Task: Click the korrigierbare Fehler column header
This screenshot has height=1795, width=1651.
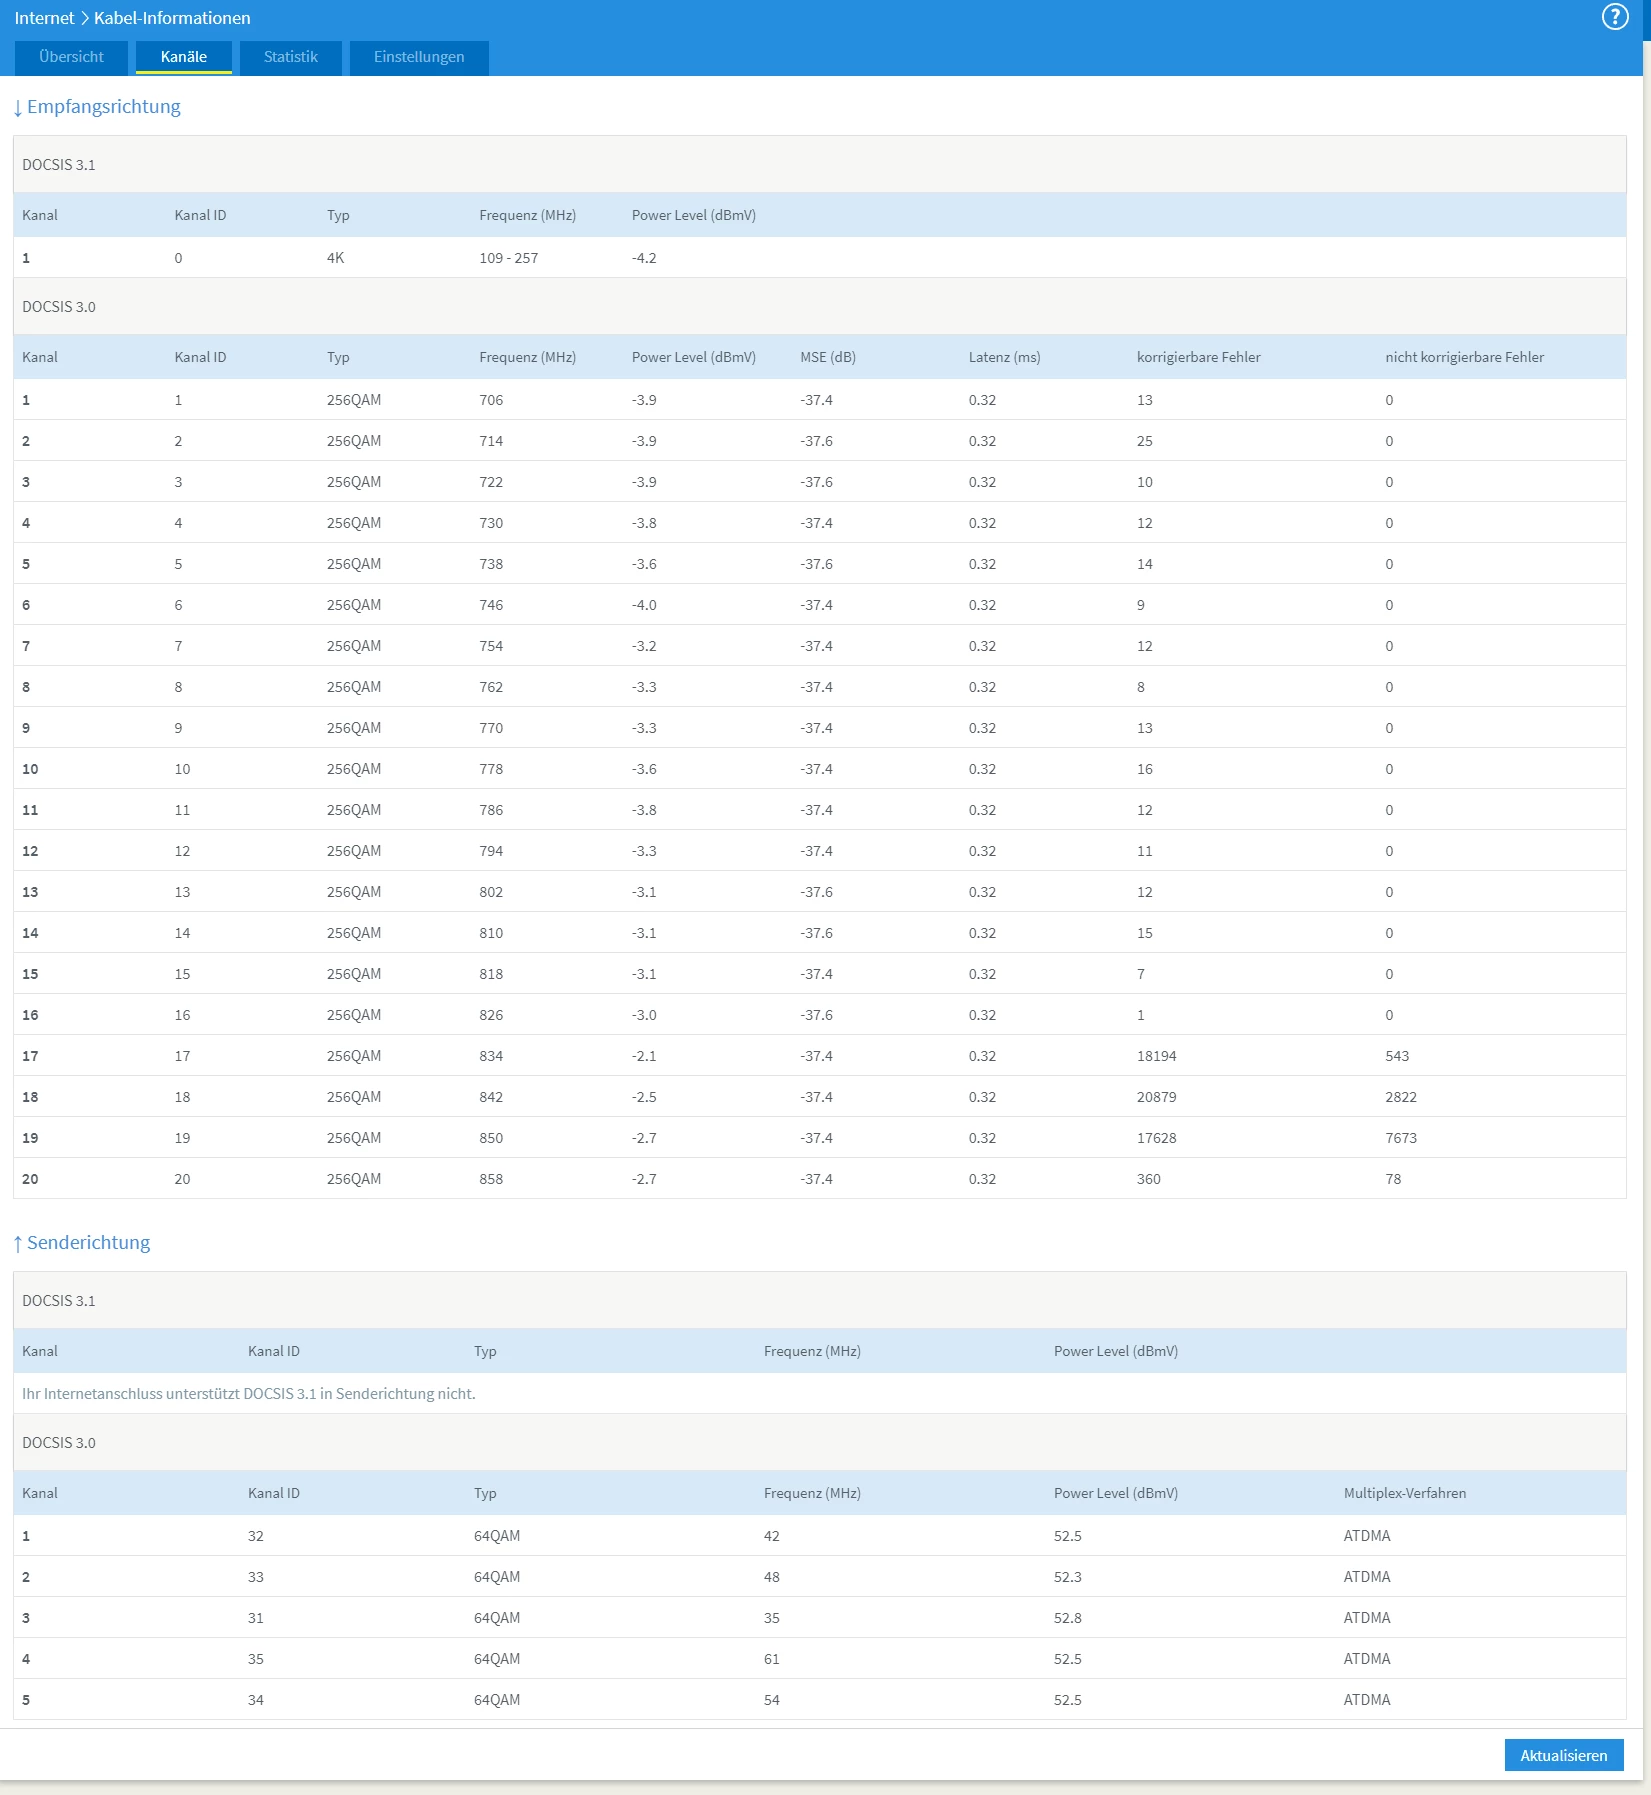Action: [x=1198, y=357]
